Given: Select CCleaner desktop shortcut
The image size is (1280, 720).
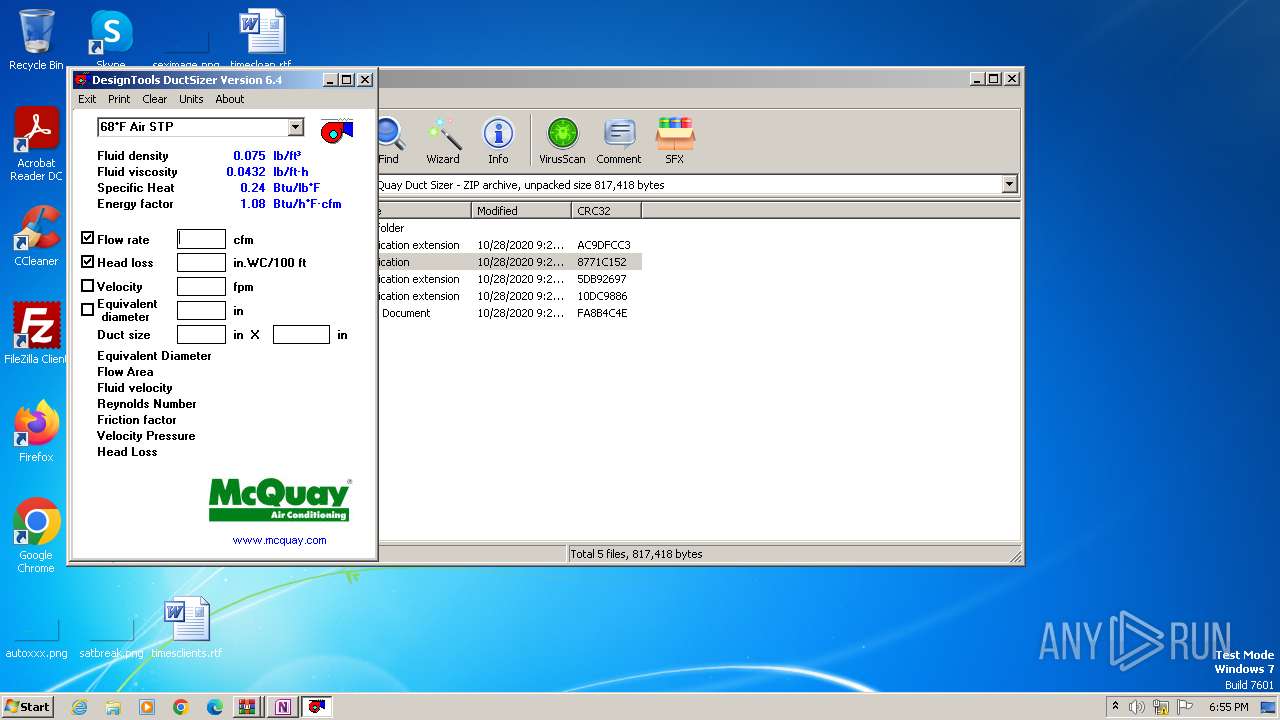Looking at the screenshot, I should [36, 236].
